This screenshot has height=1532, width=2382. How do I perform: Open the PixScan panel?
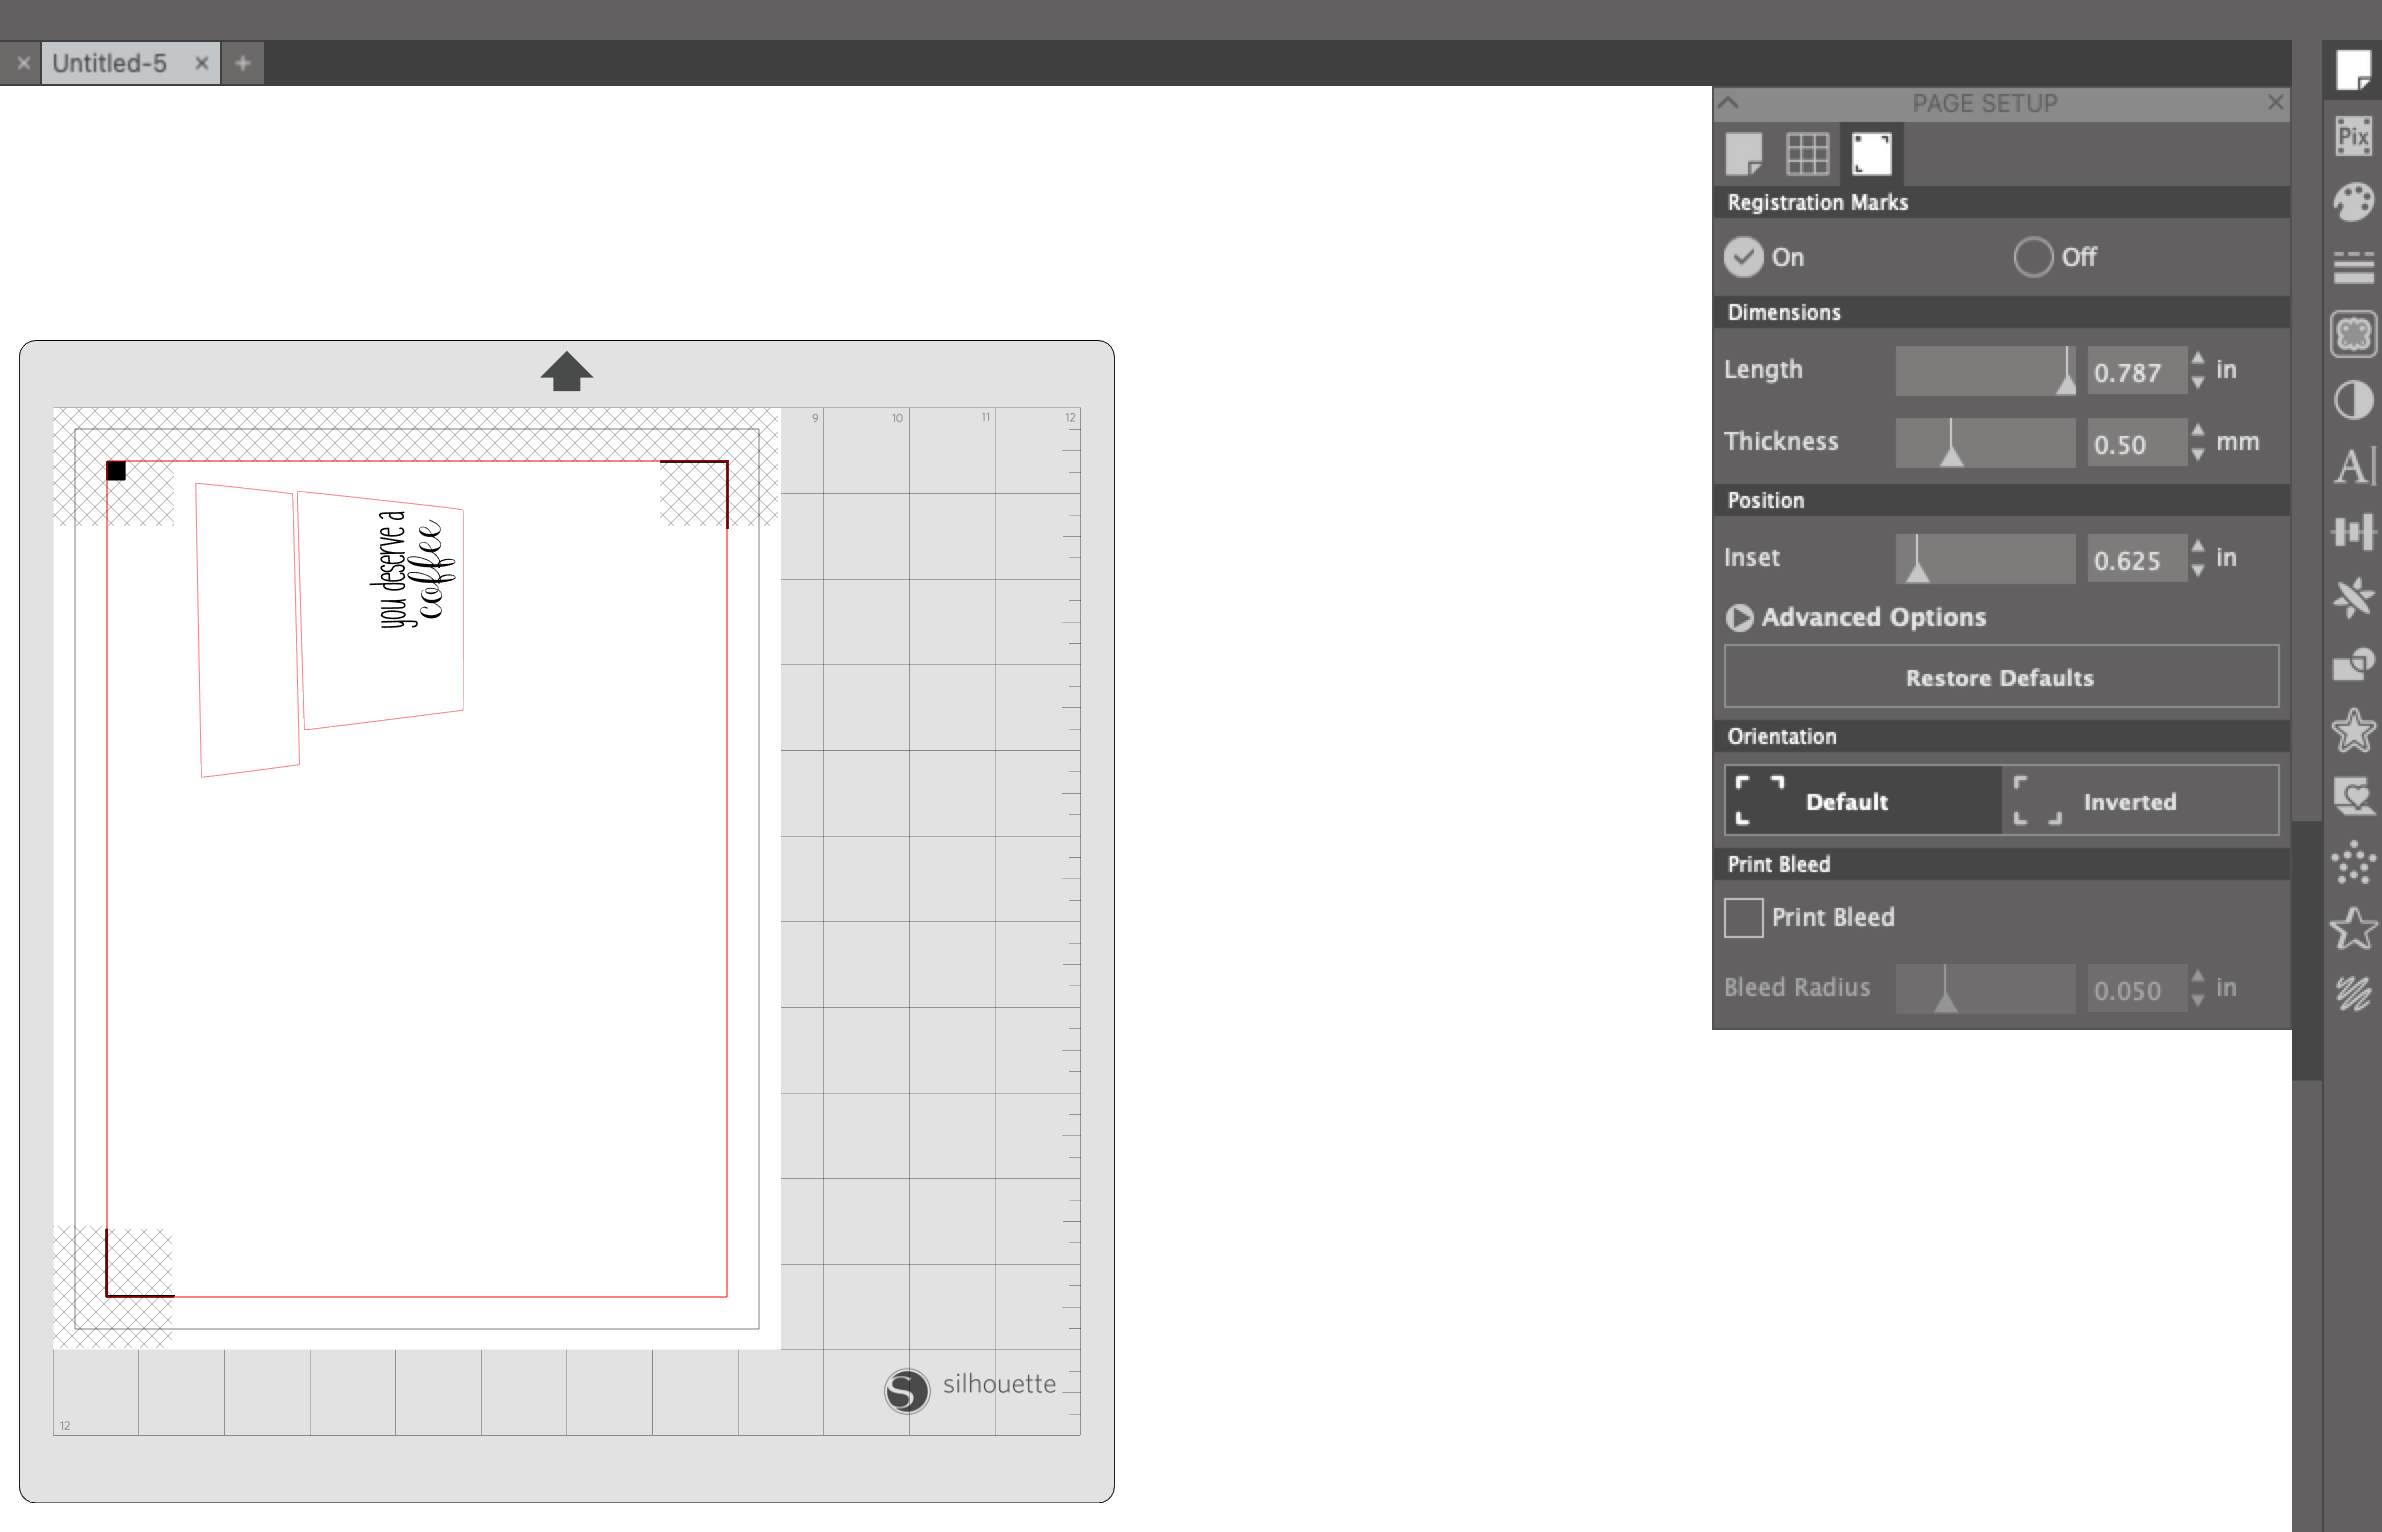pyautogui.click(x=2354, y=135)
